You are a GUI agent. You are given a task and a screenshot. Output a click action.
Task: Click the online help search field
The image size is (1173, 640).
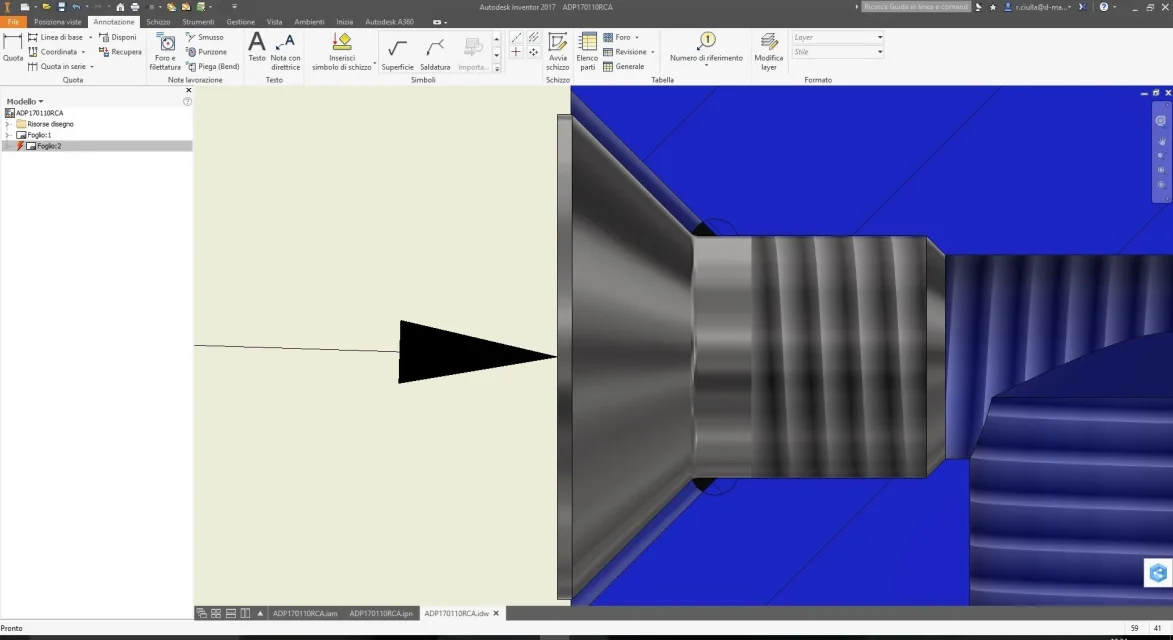pos(916,7)
